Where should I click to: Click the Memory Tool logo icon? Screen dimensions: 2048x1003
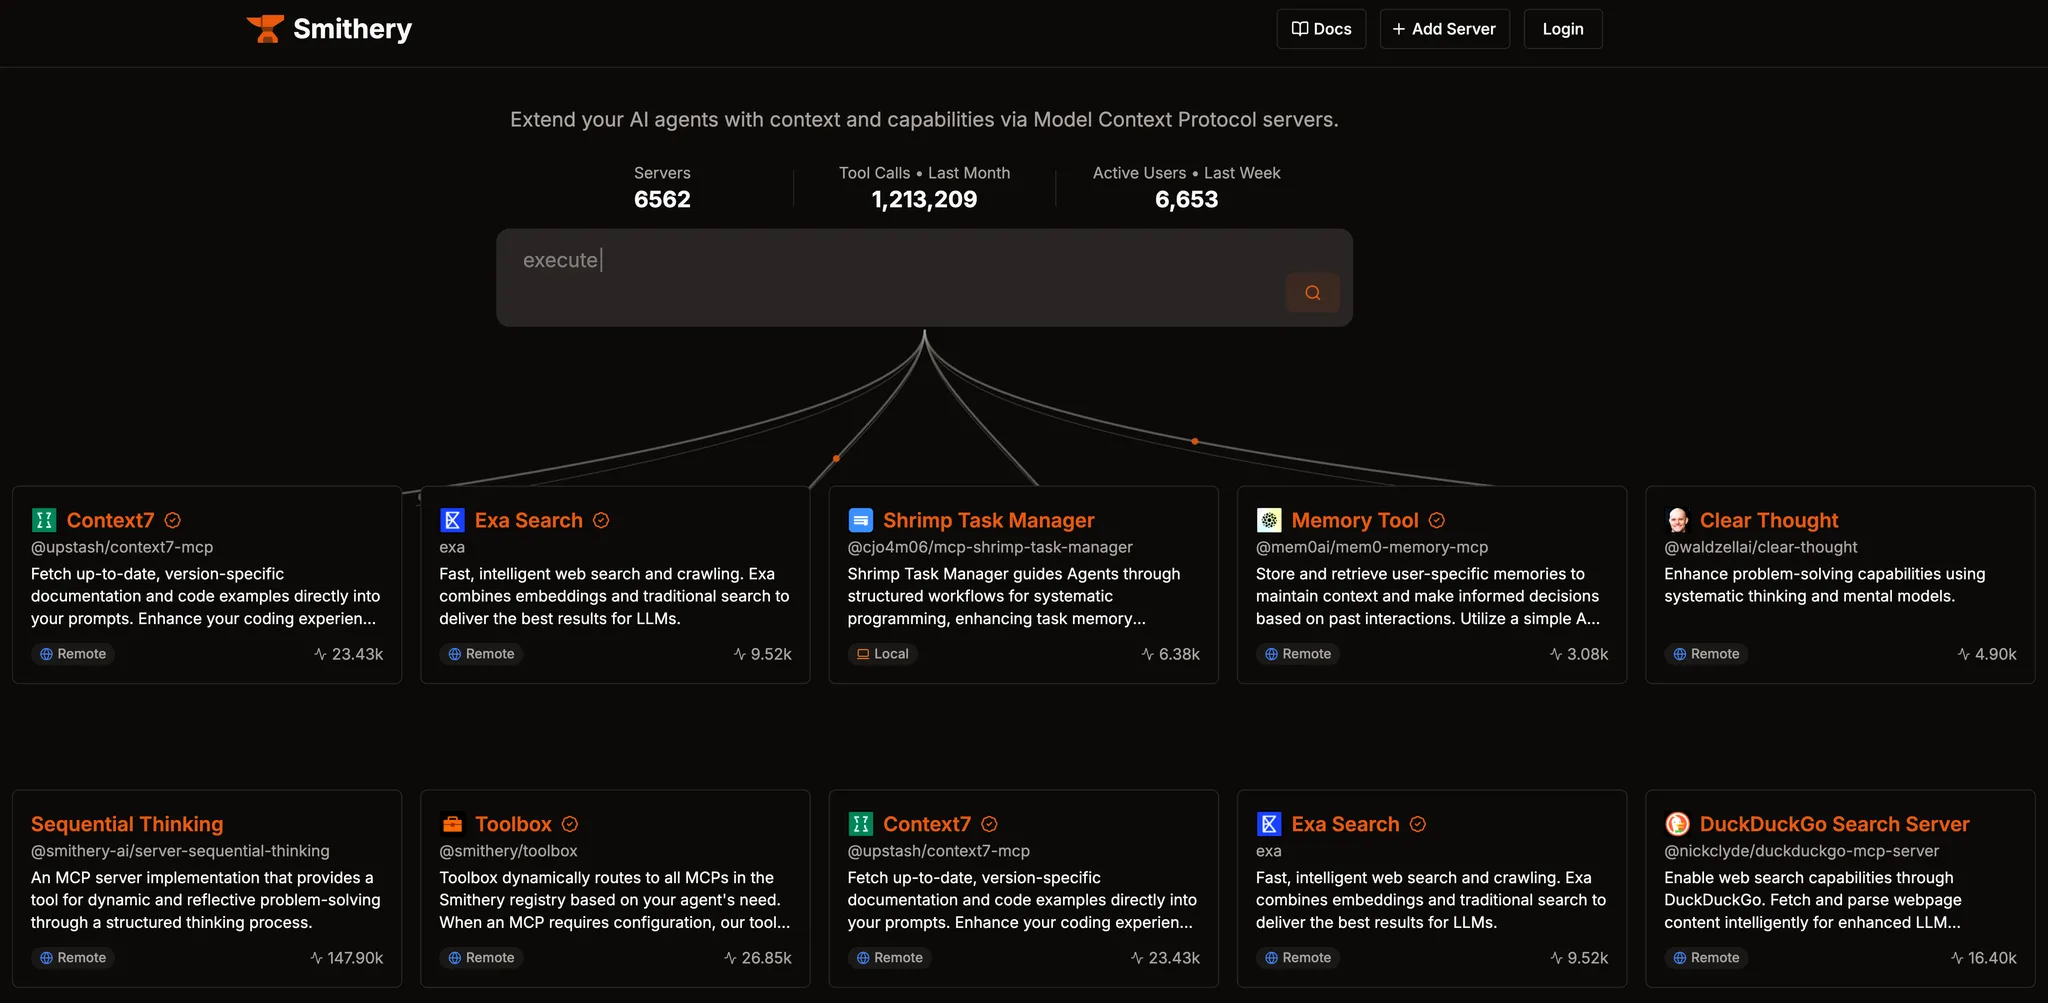[x=1269, y=520]
